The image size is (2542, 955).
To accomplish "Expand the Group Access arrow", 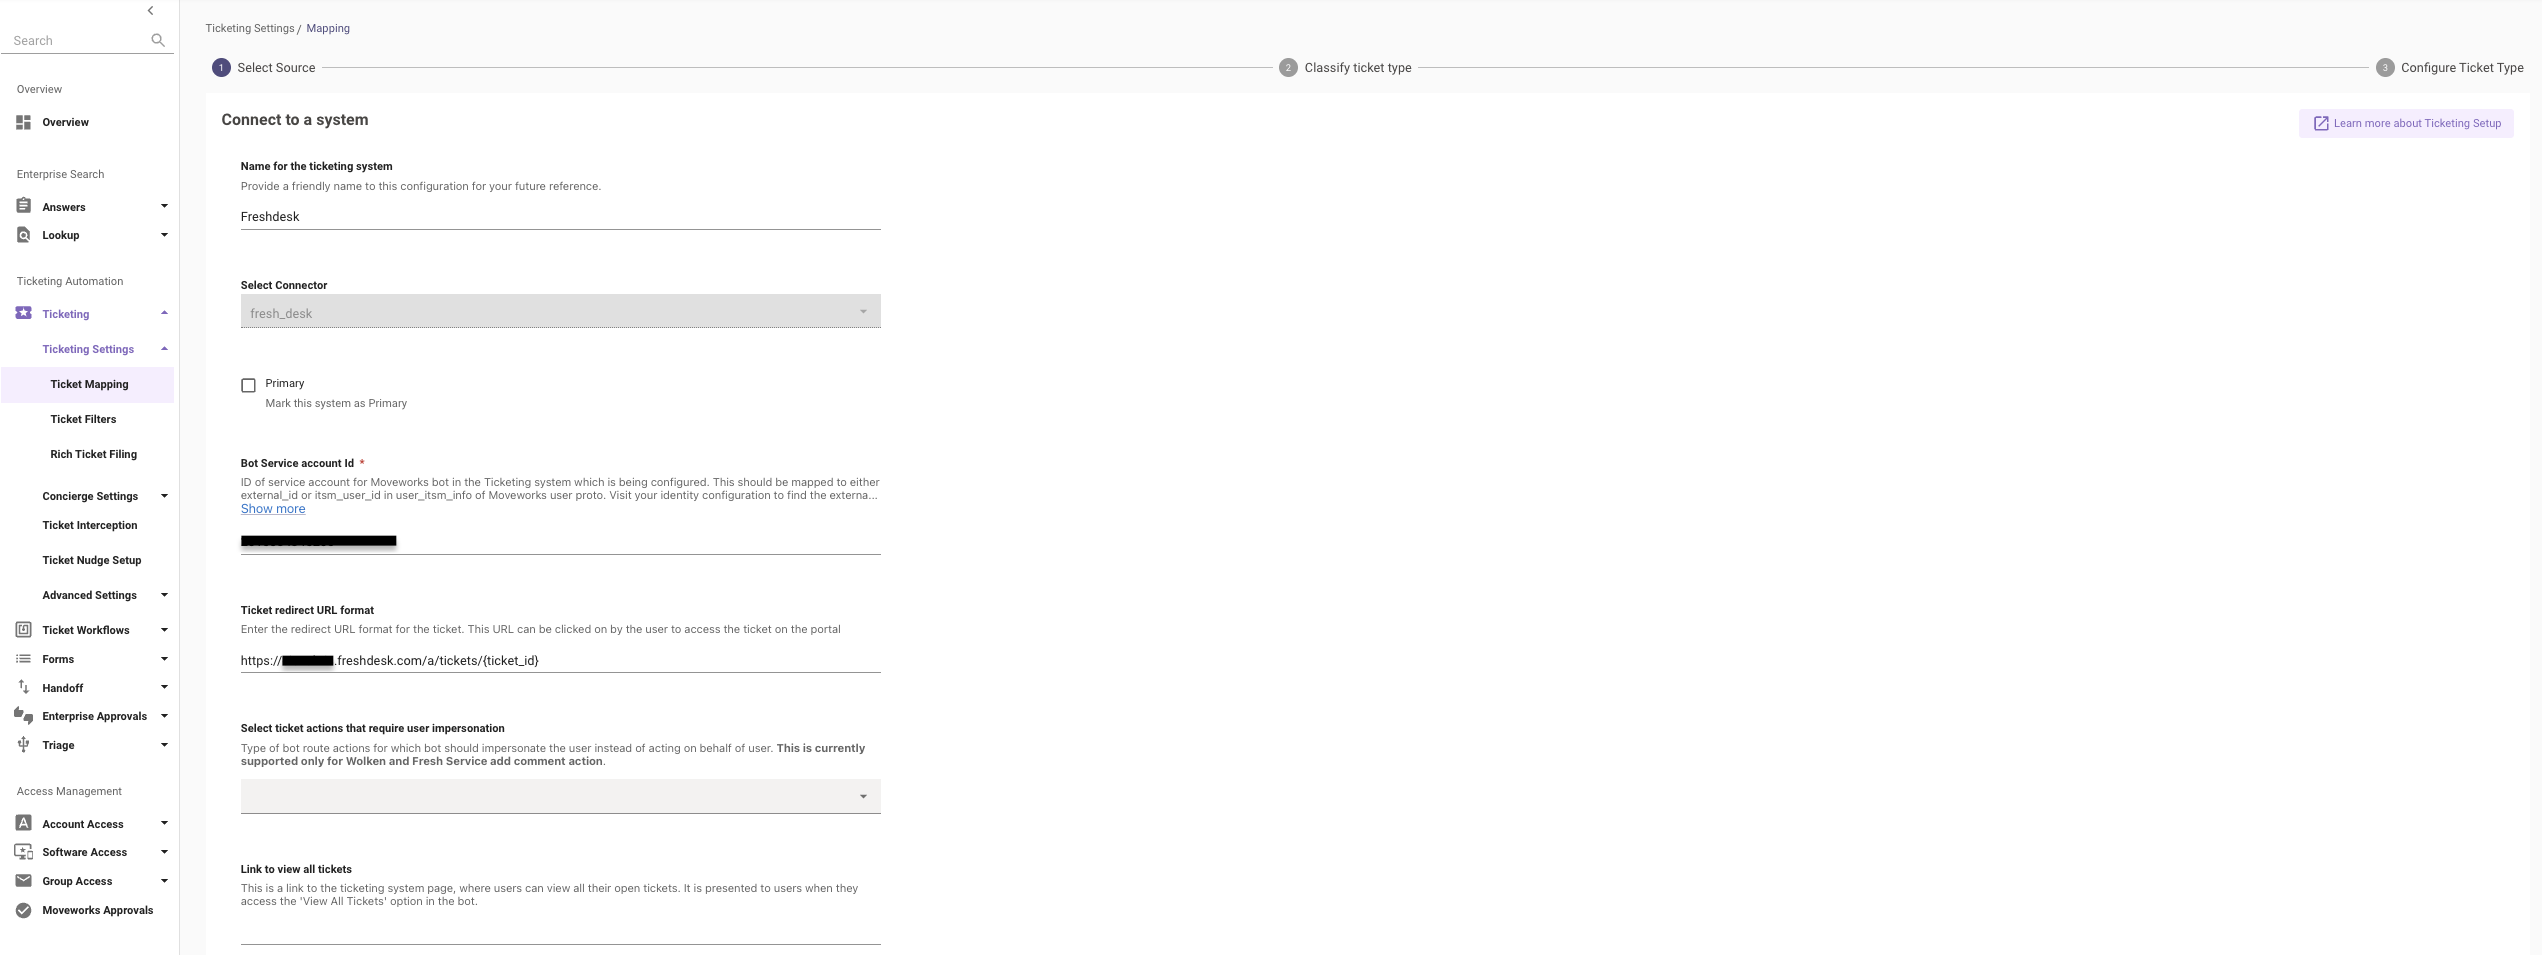I will click(x=164, y=881).
